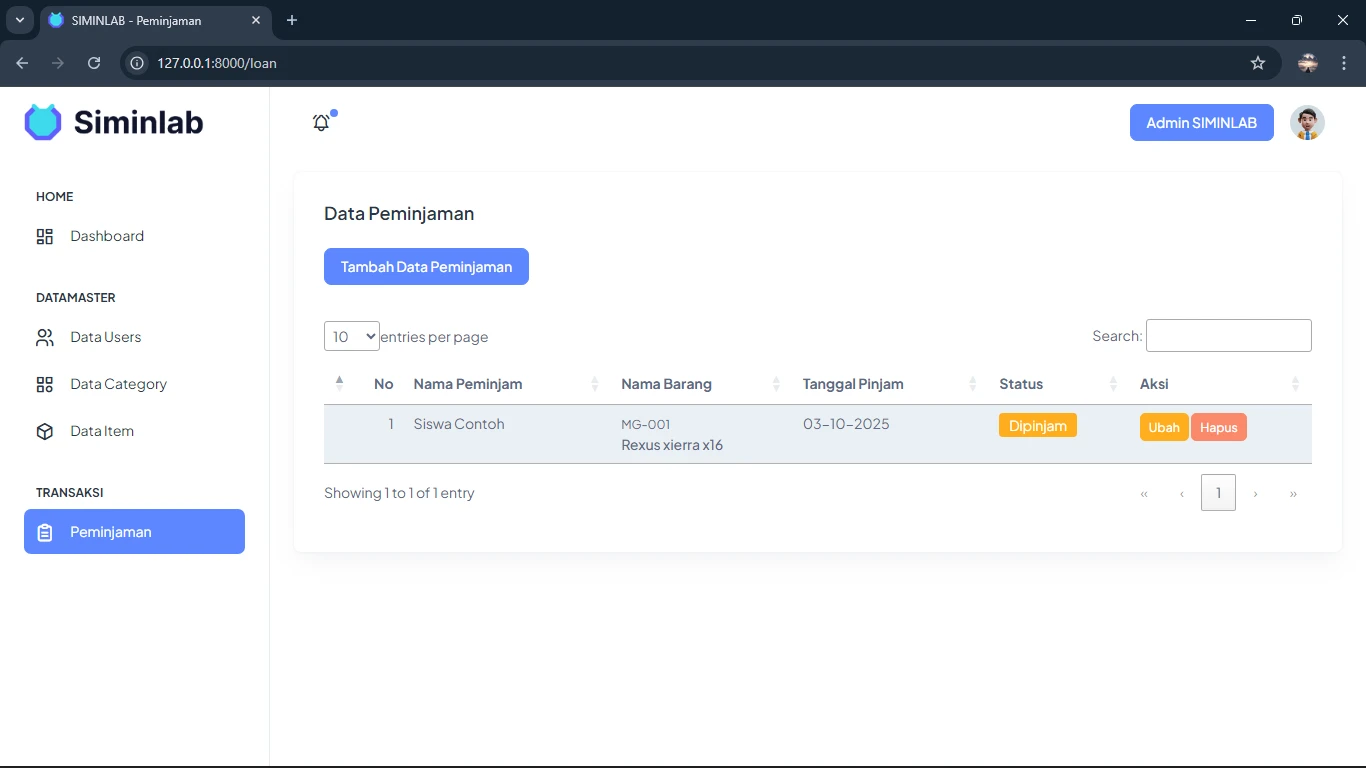Open Dashboard from the sidebar
Screen dimensions: 1366x768
tap(106, 236)
